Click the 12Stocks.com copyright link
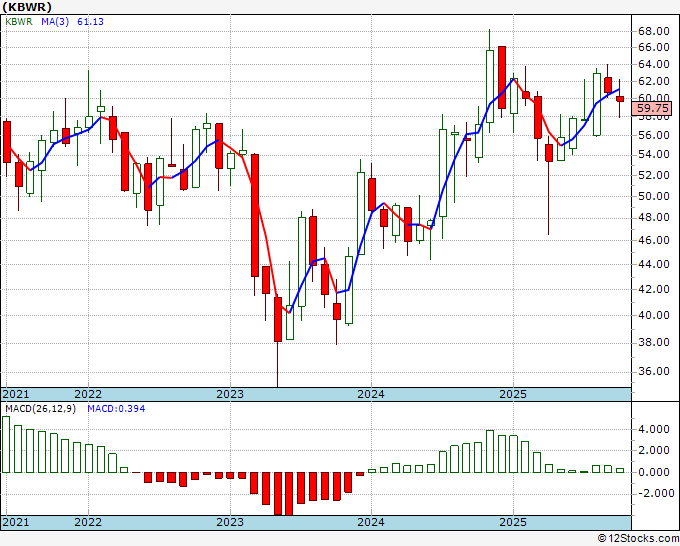680x546 pixels. (638, 539)
